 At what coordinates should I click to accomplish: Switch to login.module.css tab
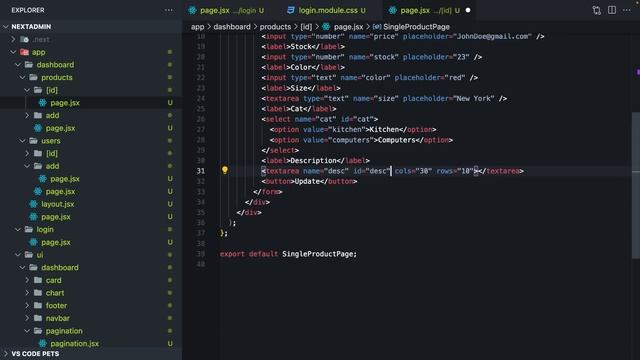328,11
